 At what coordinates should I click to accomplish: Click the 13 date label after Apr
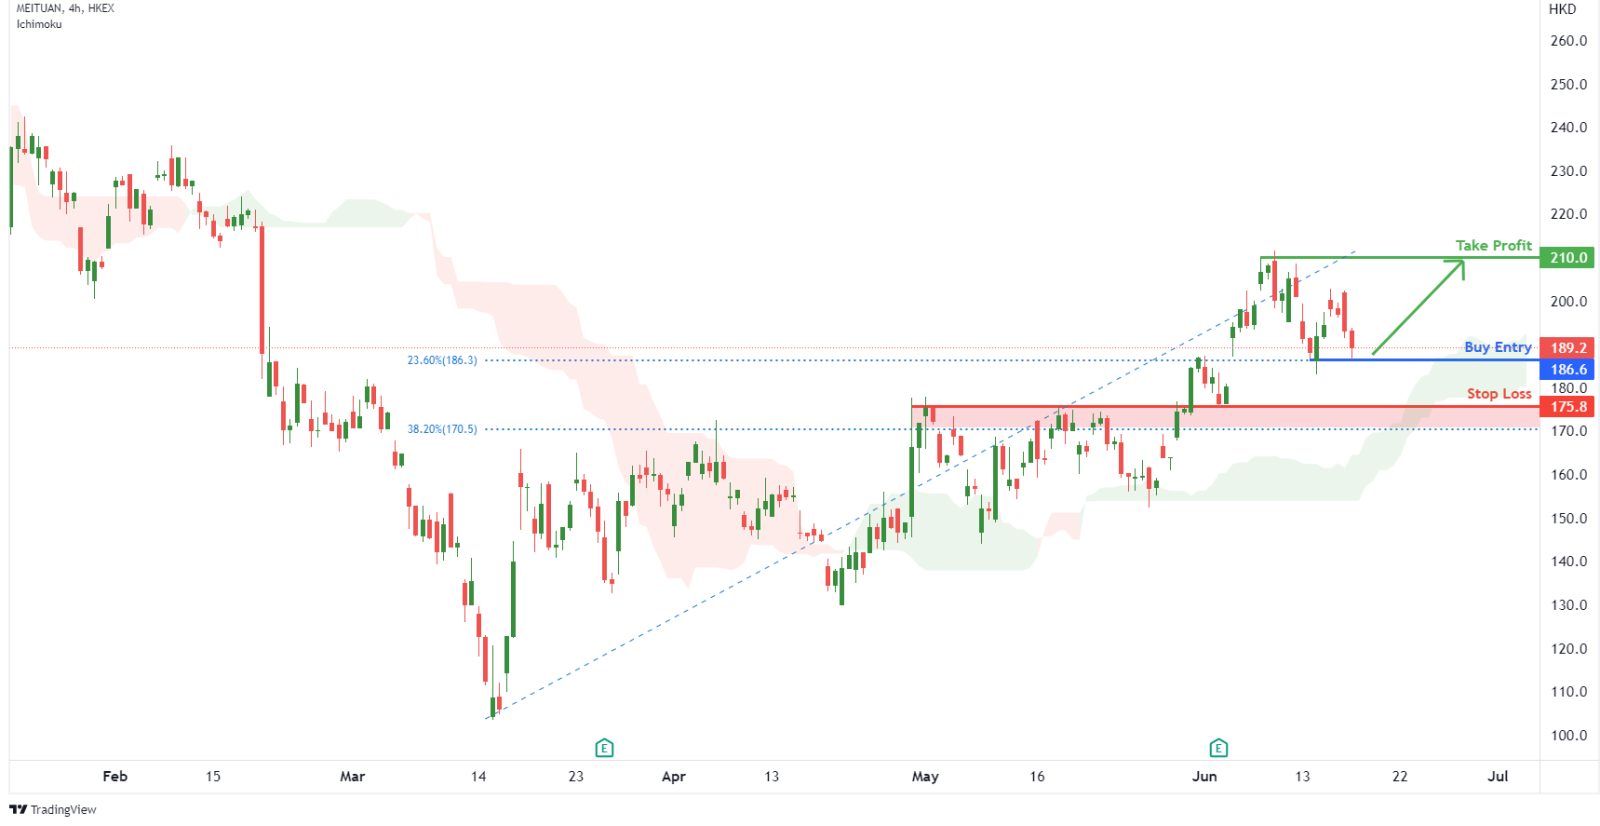(x=771, y=776)
